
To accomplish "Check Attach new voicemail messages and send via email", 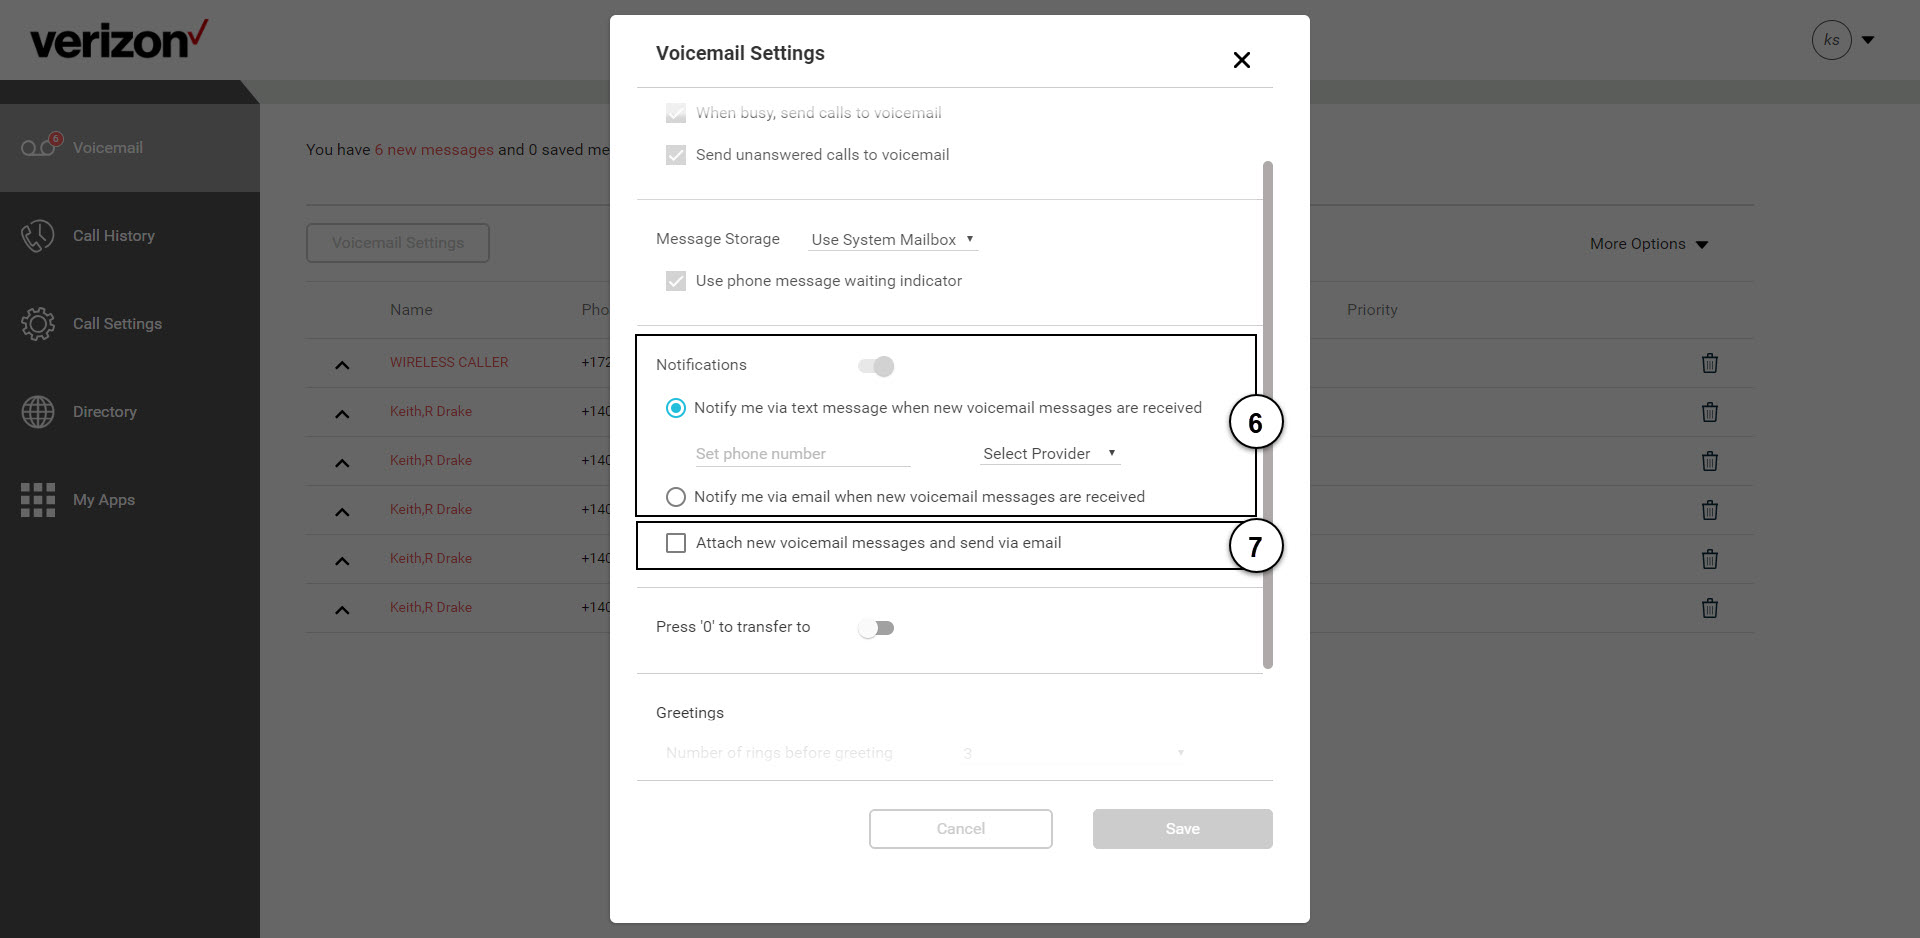I will coord(676,543).
